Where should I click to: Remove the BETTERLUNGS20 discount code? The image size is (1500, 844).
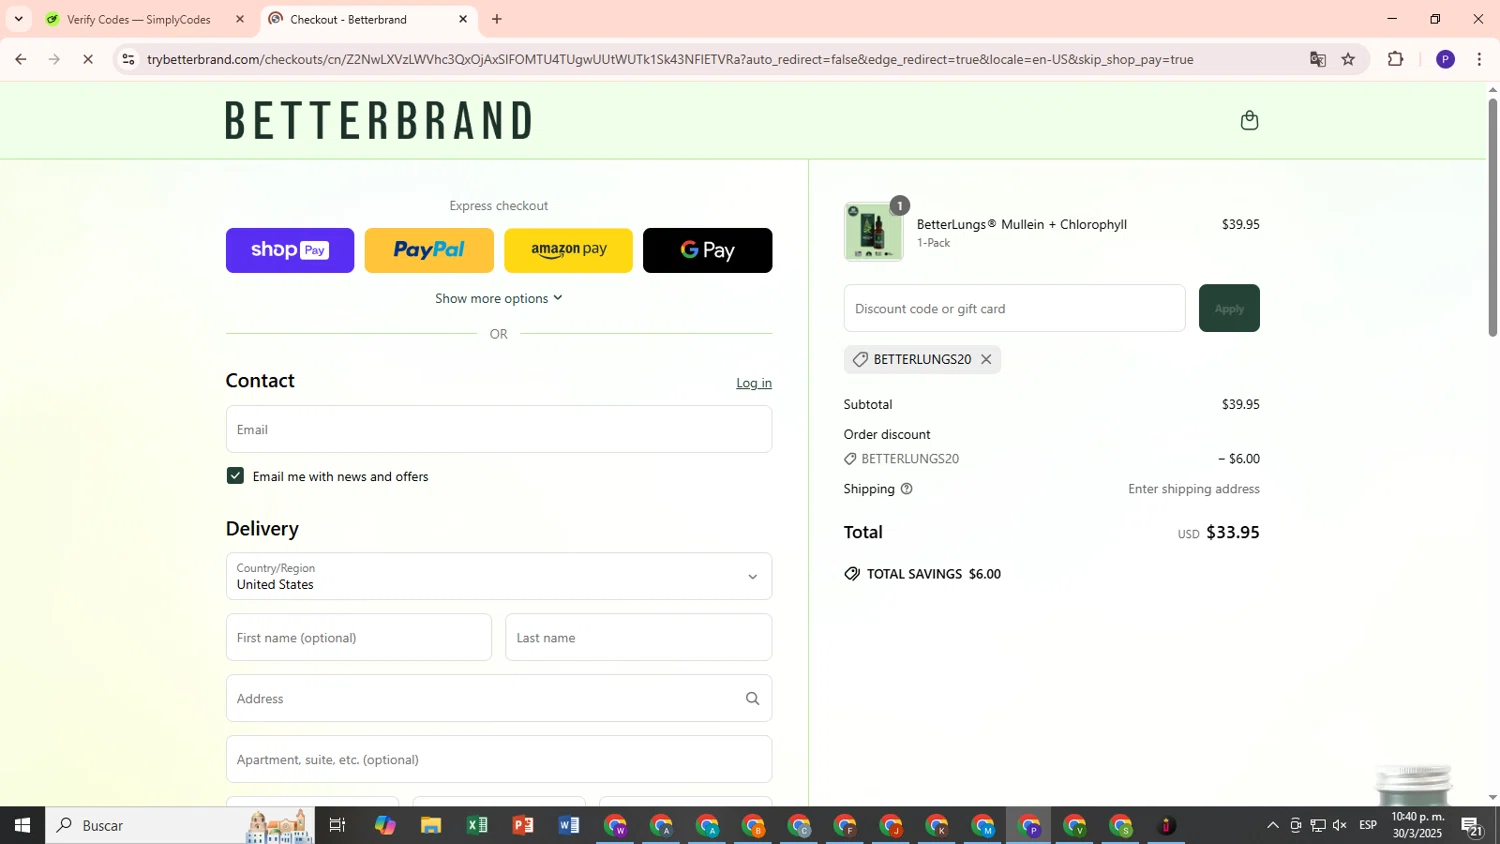tap(986, 359)
